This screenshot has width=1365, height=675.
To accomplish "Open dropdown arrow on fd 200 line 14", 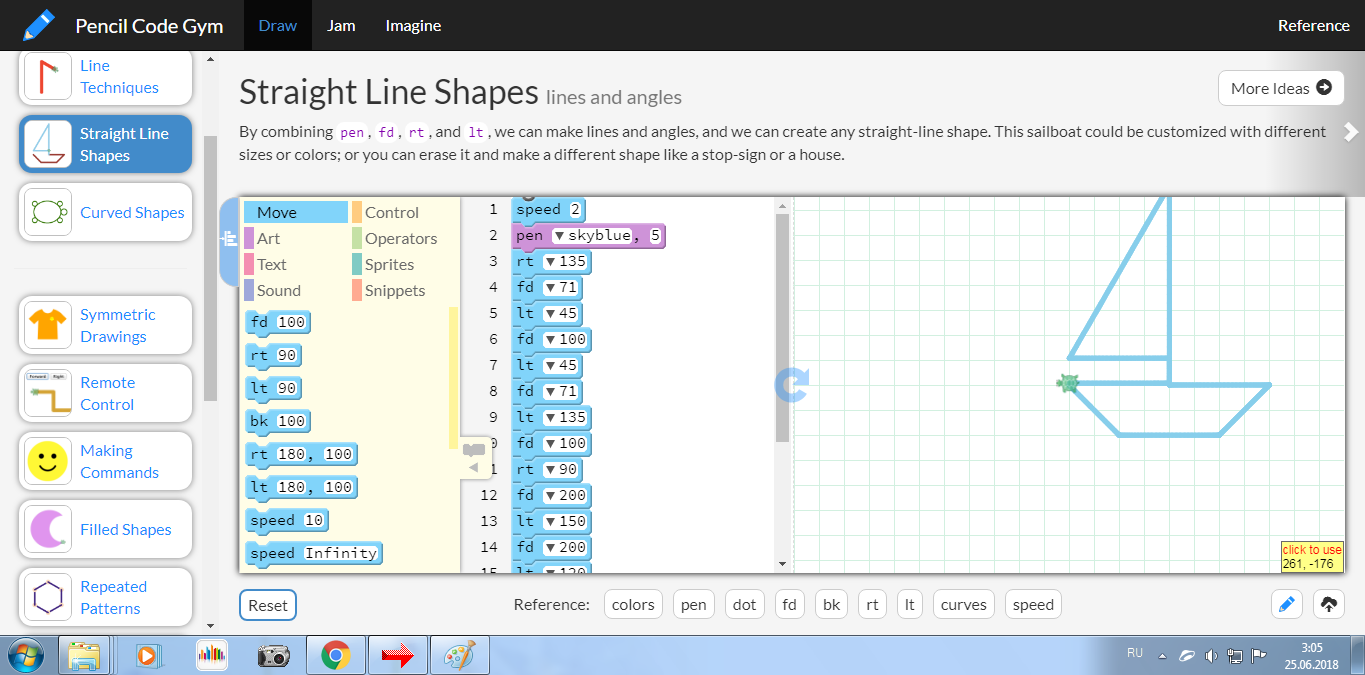I will pyautogui.click(x=550, y=548).
